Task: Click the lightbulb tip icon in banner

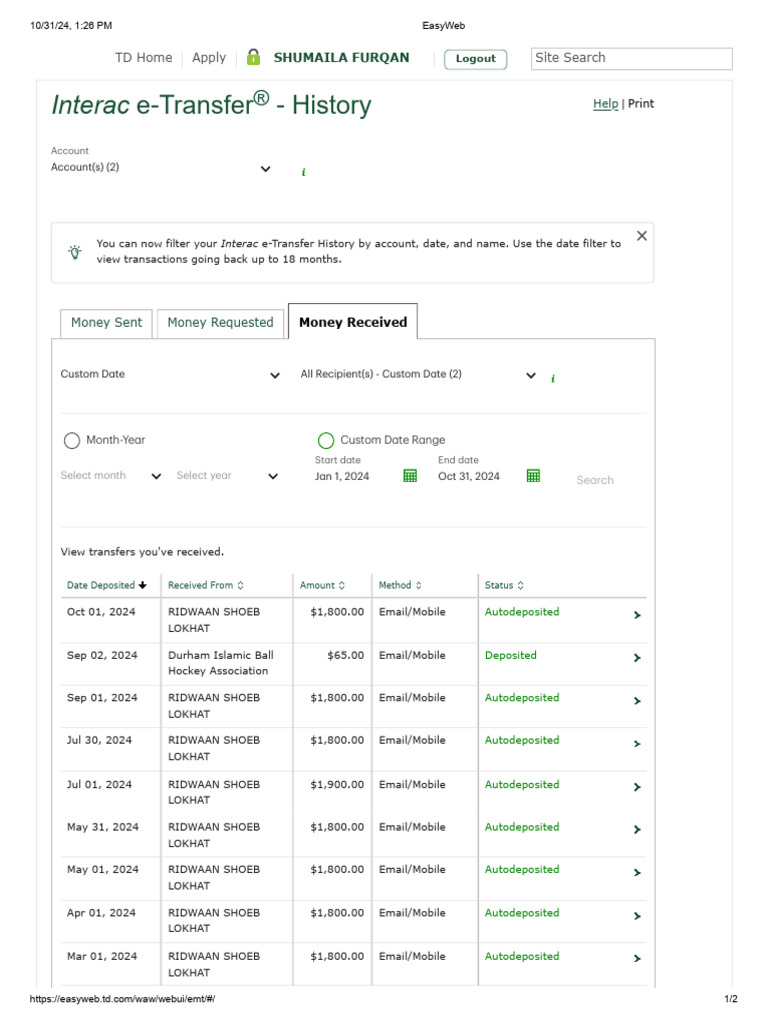Action: 75,252
